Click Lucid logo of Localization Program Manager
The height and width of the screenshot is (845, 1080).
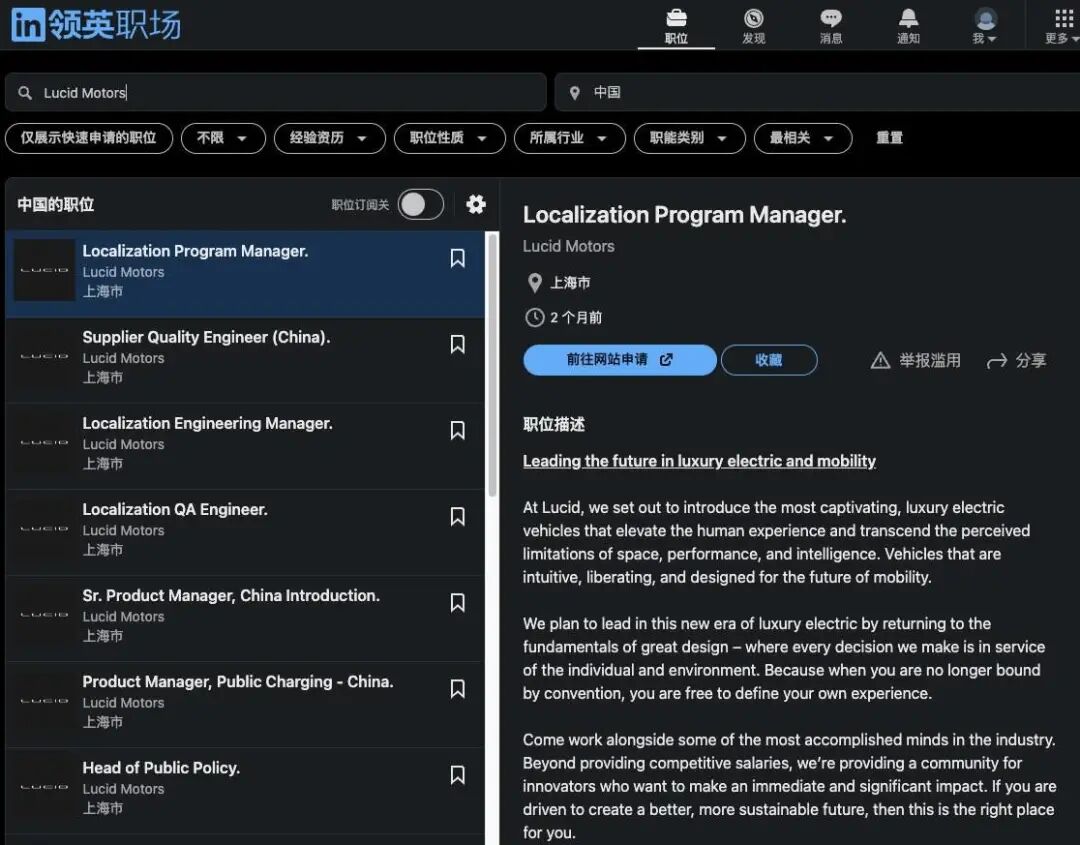point(44,270)
